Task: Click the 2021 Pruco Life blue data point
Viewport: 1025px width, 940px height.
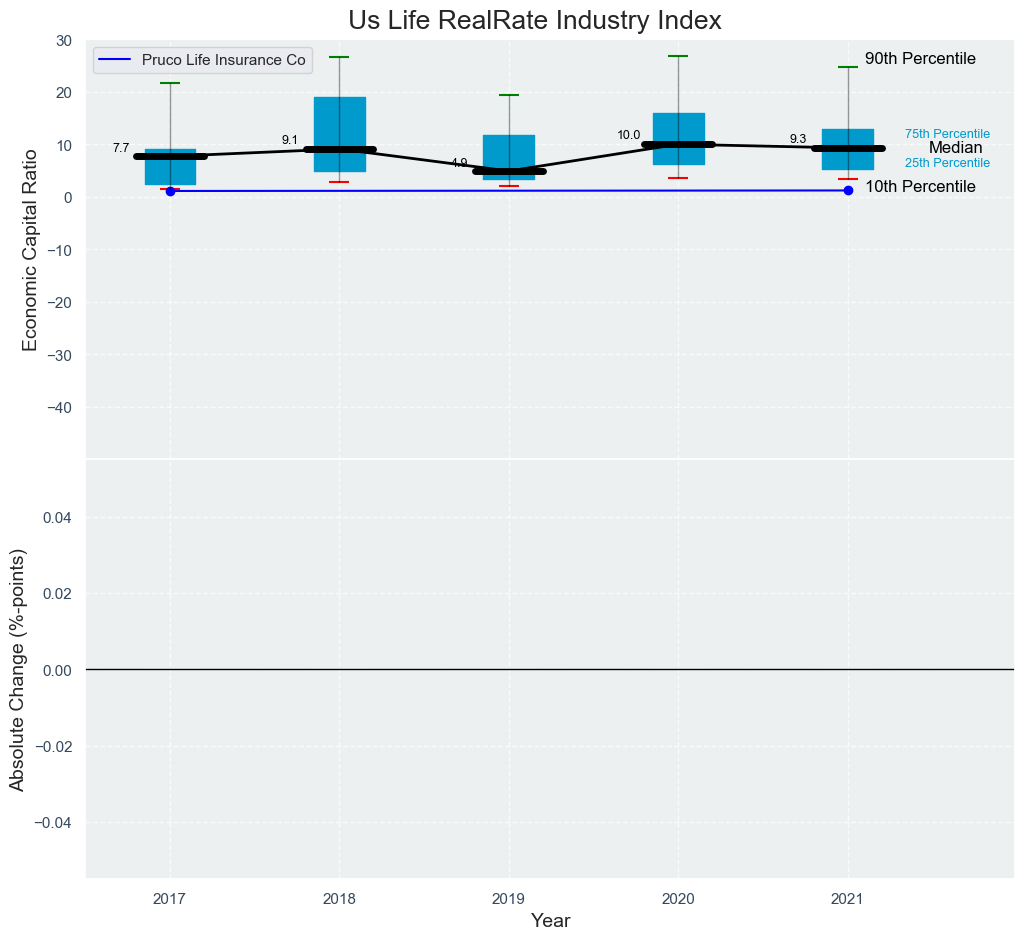Action: coord(848,190)
